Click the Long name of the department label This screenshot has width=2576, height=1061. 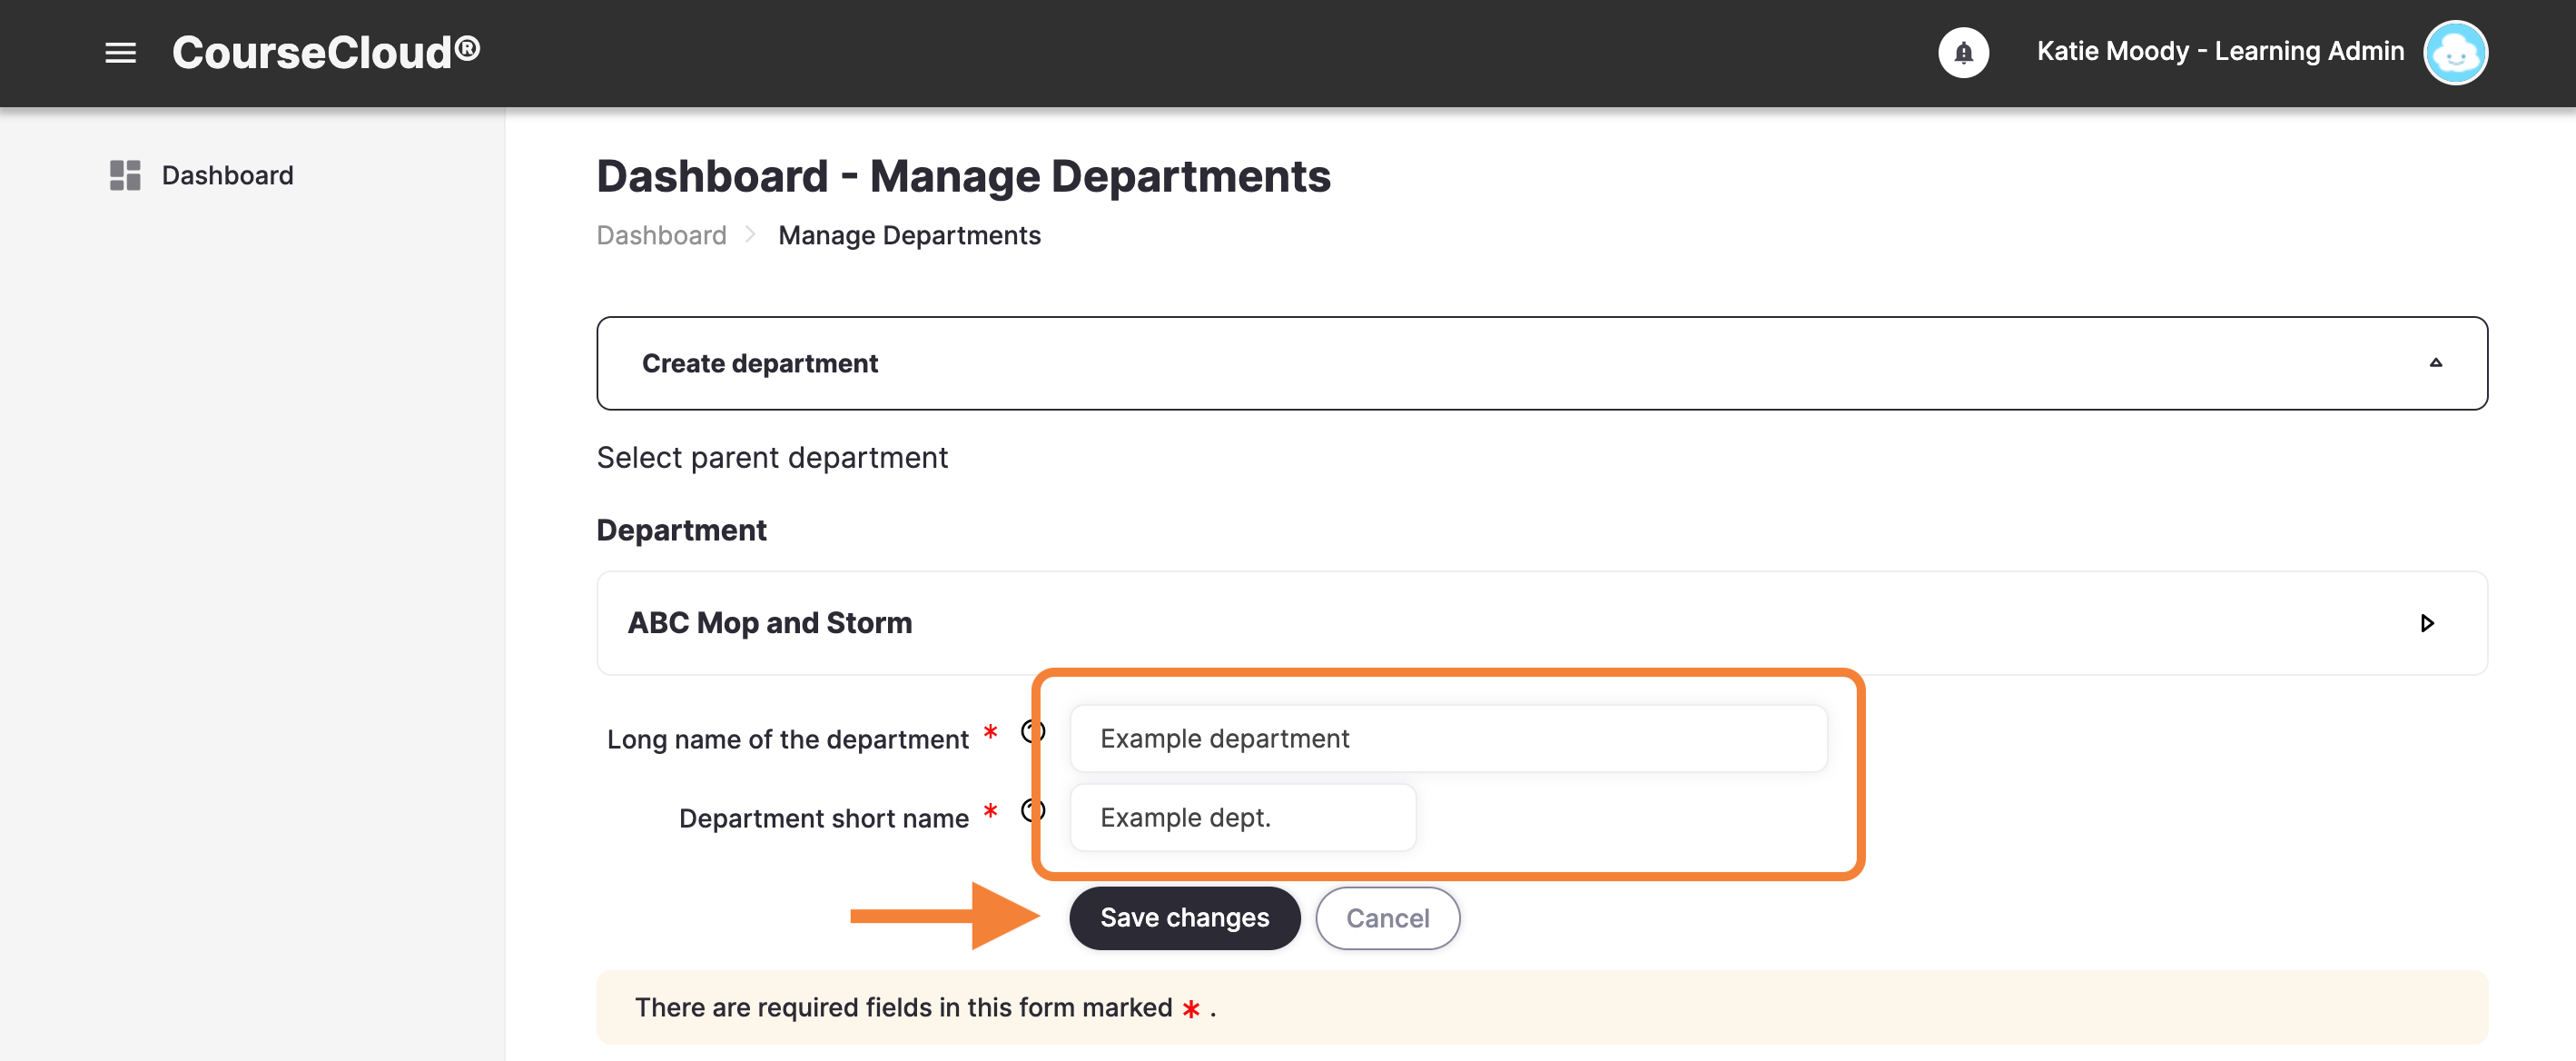tap(787, 739)
